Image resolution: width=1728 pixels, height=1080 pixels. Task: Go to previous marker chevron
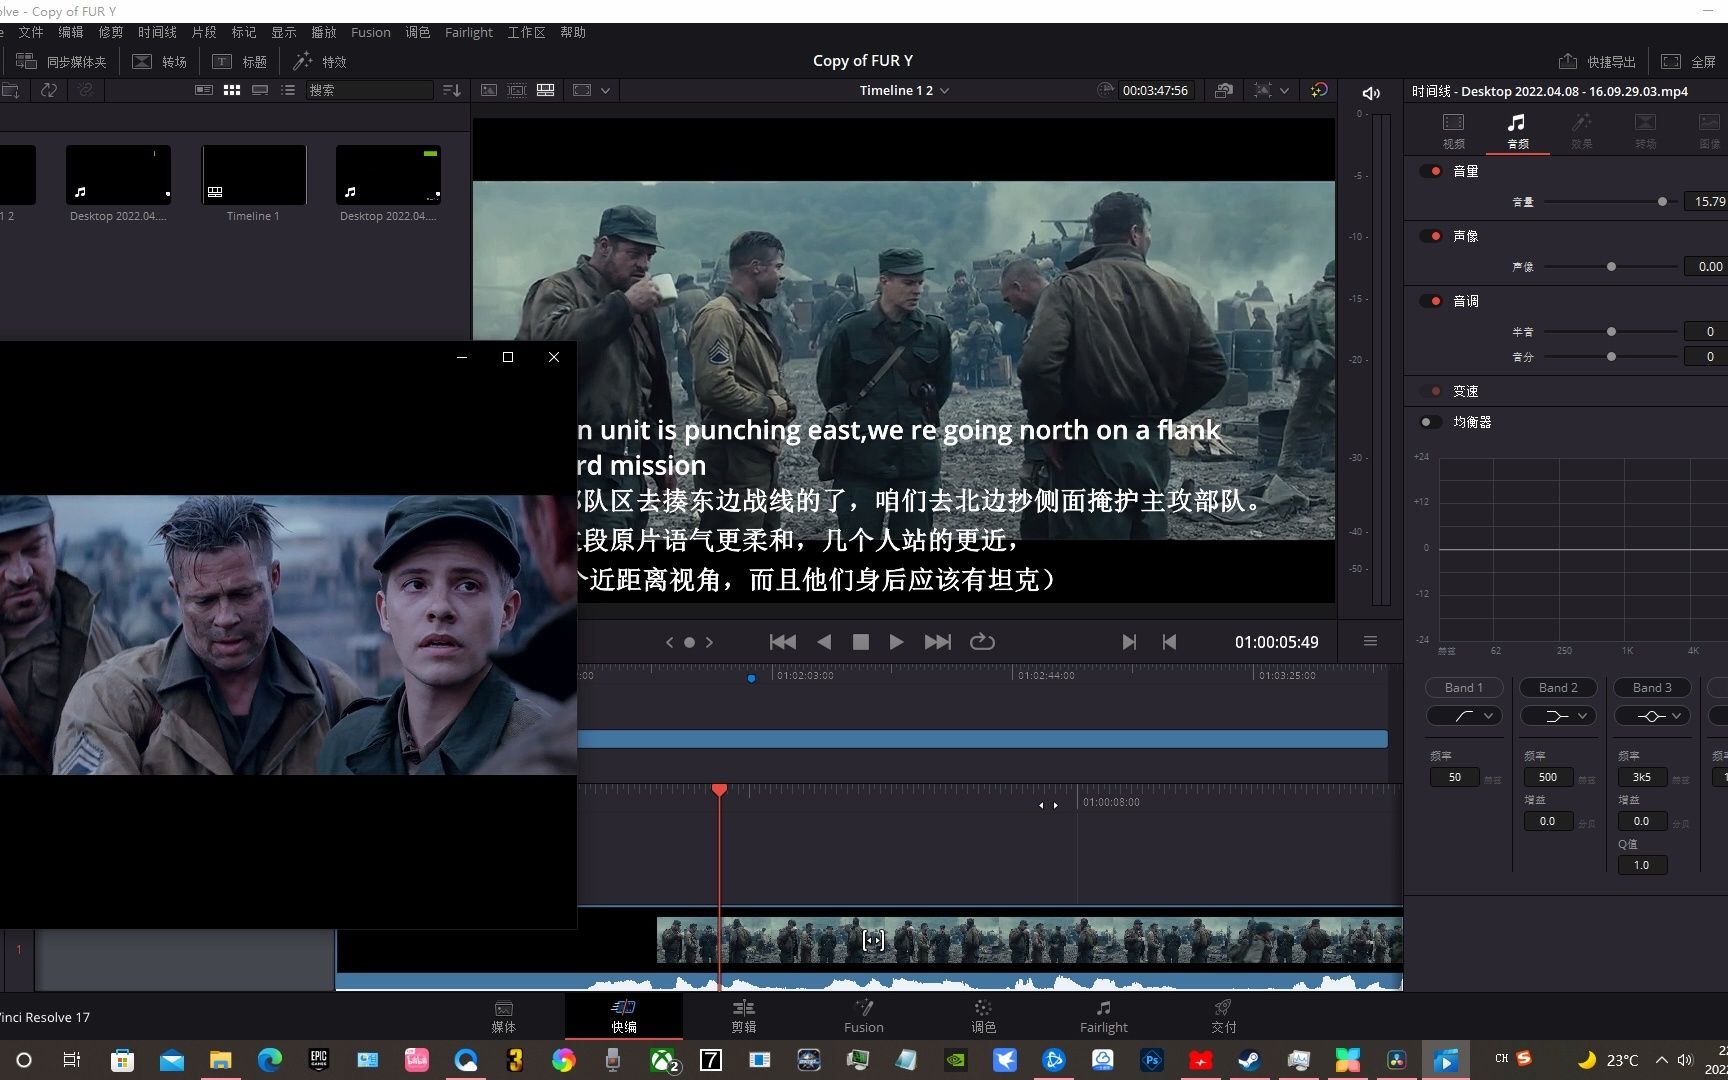[x=669, y=642]
